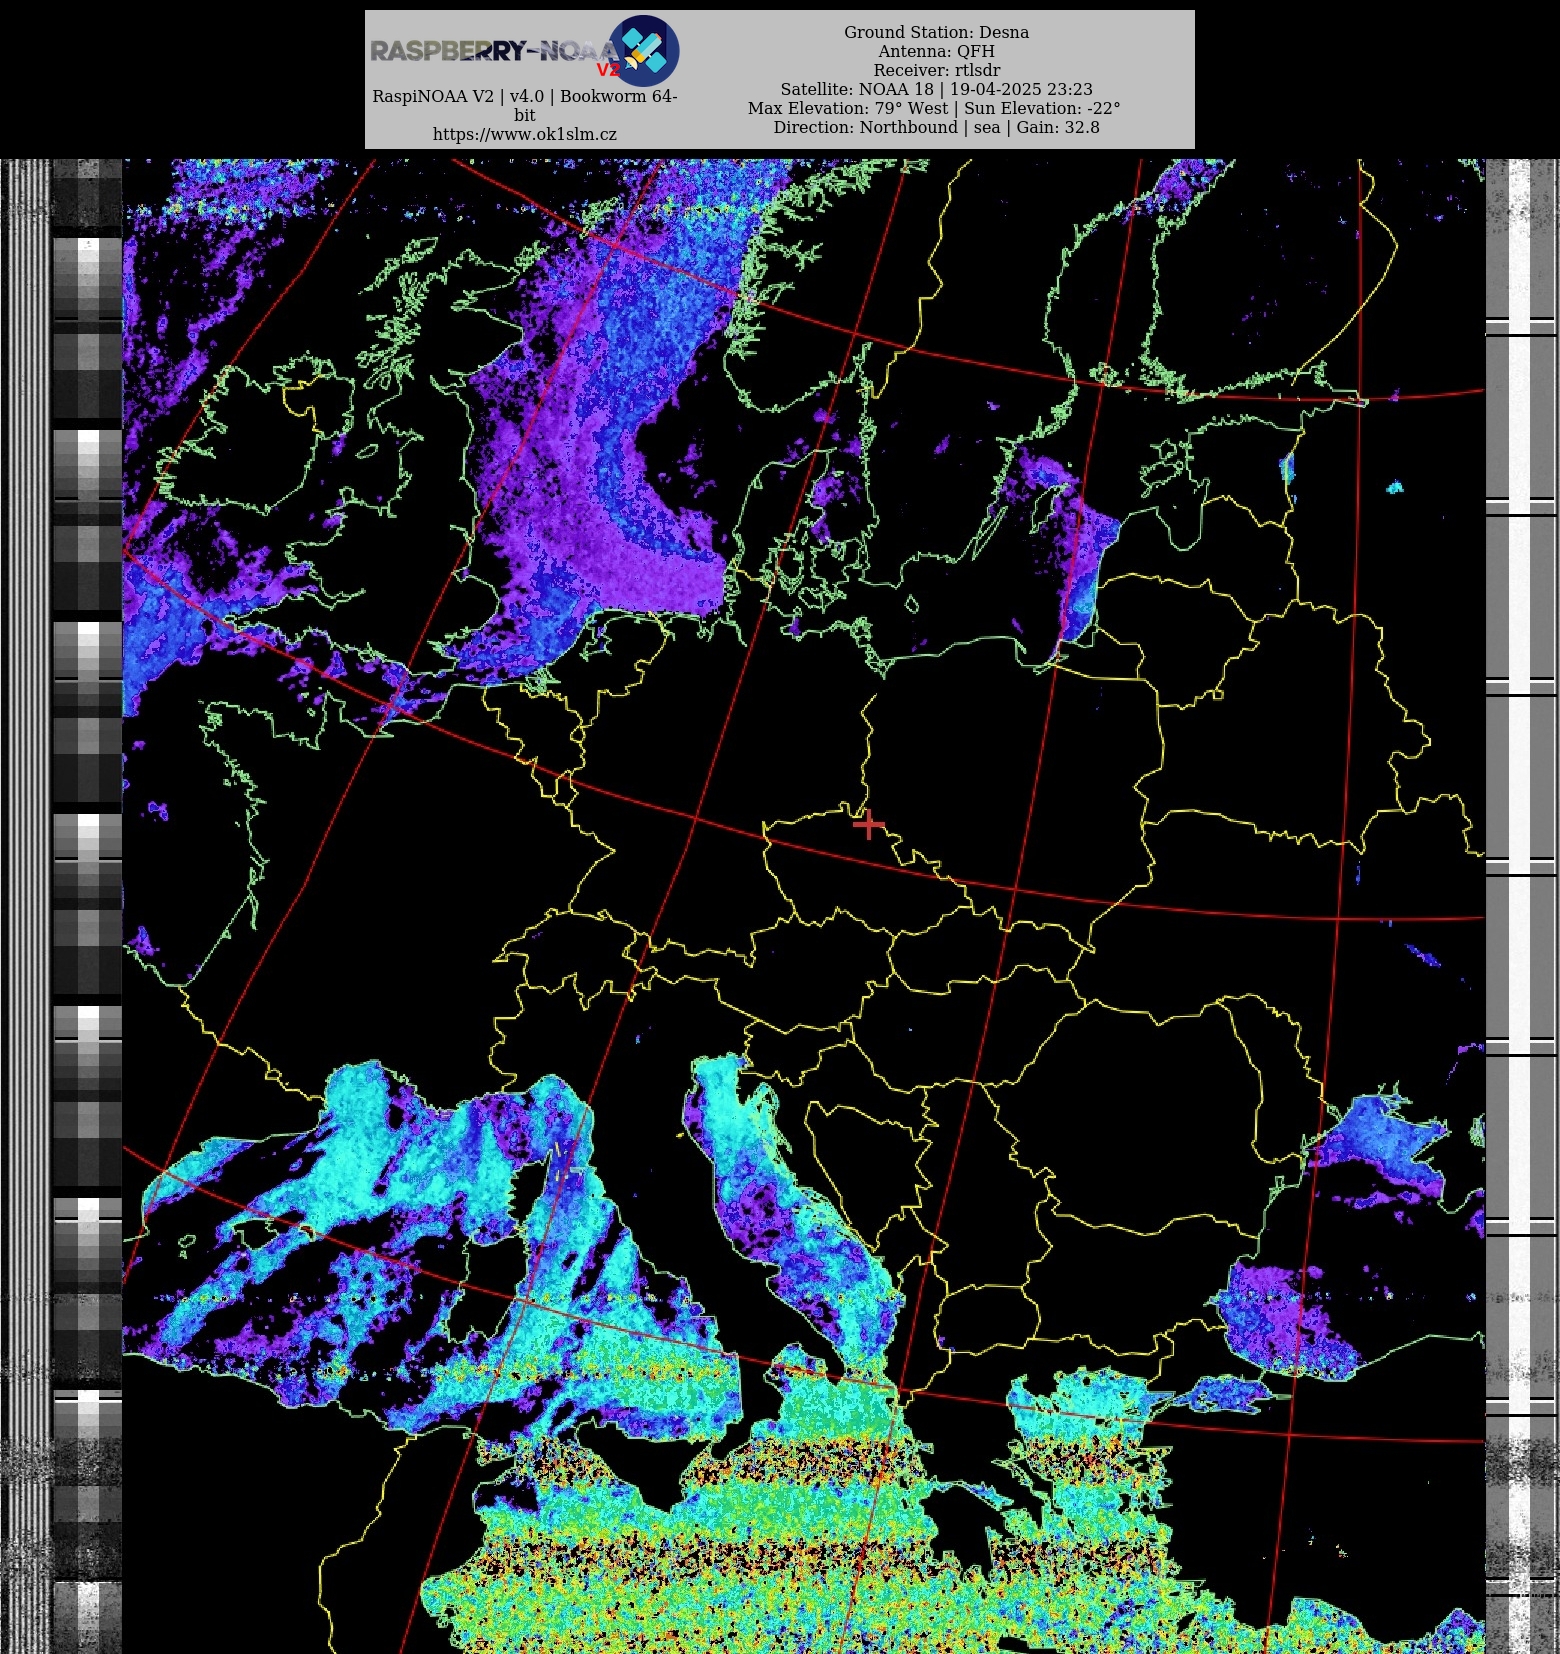Viewport: 1560px width, 1654px height.
Task: Select the 'Receiver: rtlsdr' line
Action: [936, 70]
